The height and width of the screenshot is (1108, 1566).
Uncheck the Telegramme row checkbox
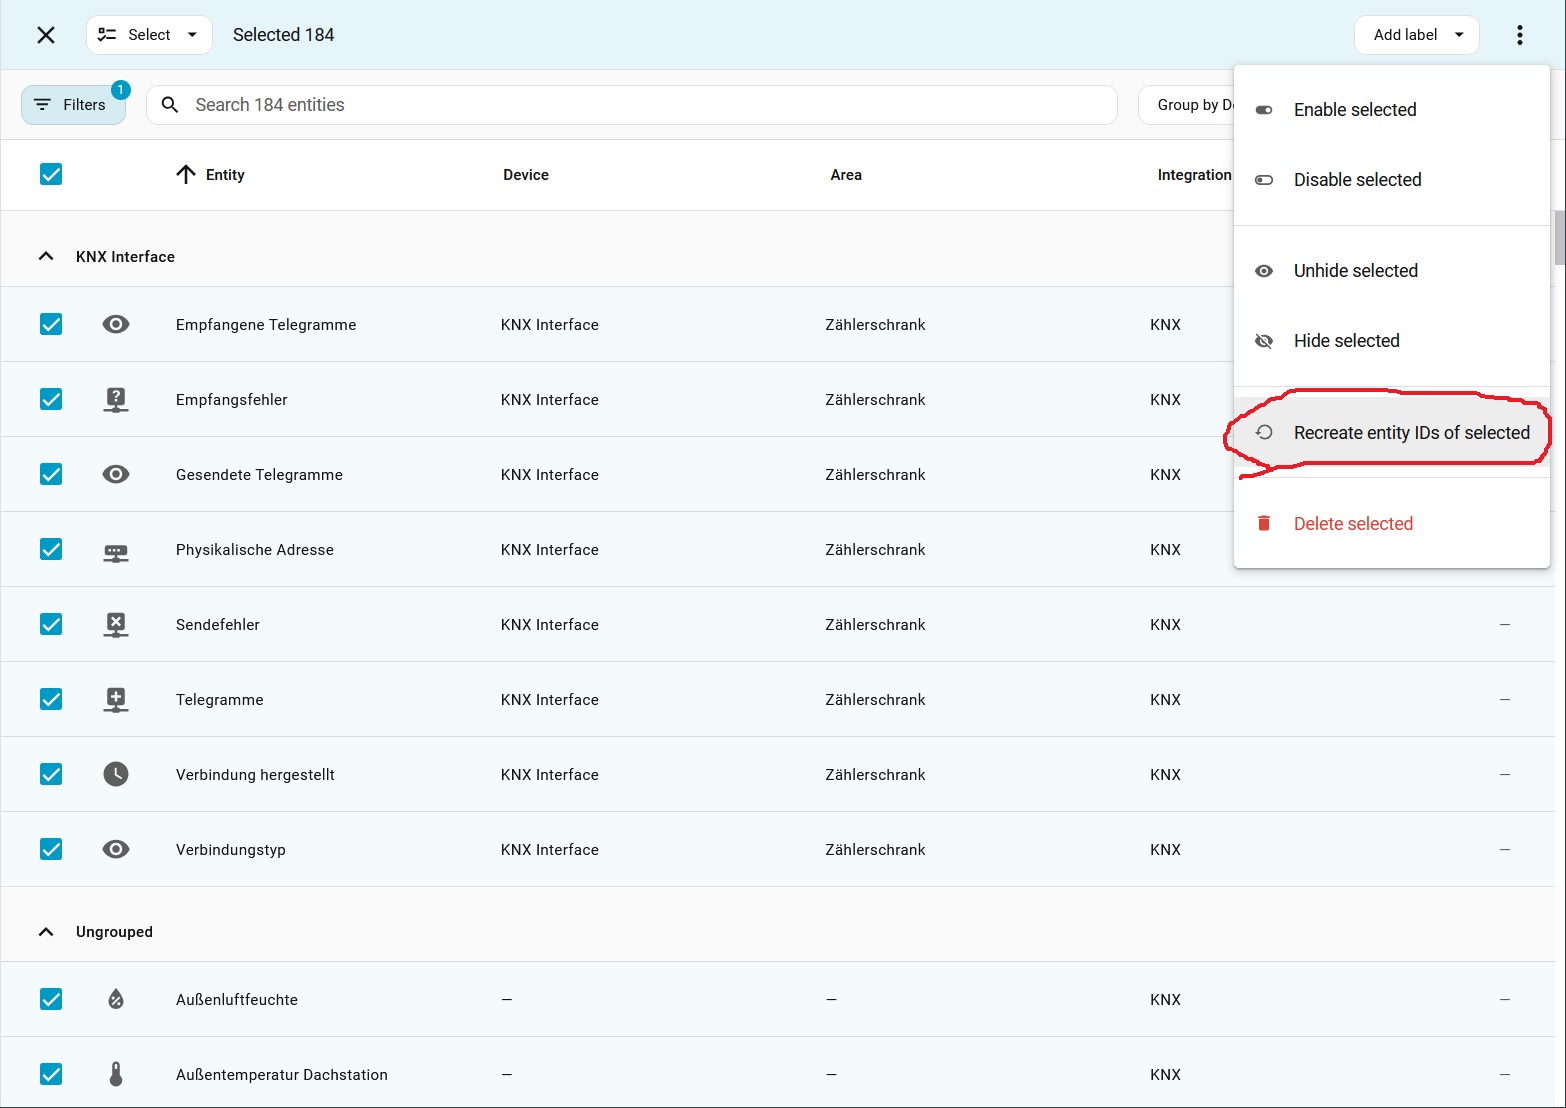(x=51, y=699)
